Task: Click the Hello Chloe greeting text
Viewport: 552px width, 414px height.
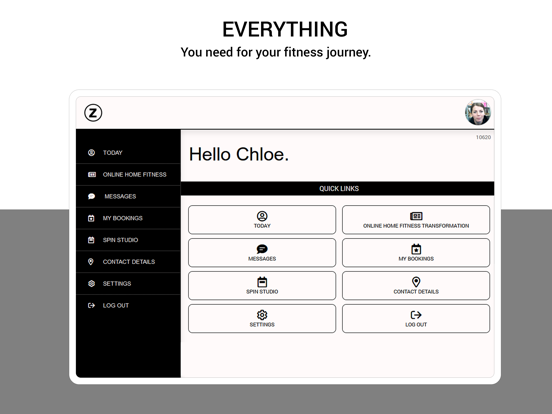Action: click(x=239, y=155)
